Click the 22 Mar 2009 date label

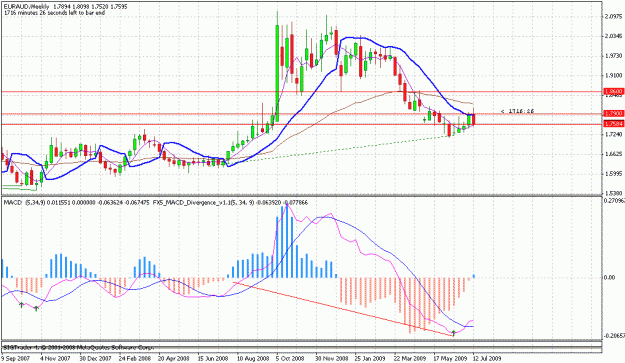pos(410,358)
